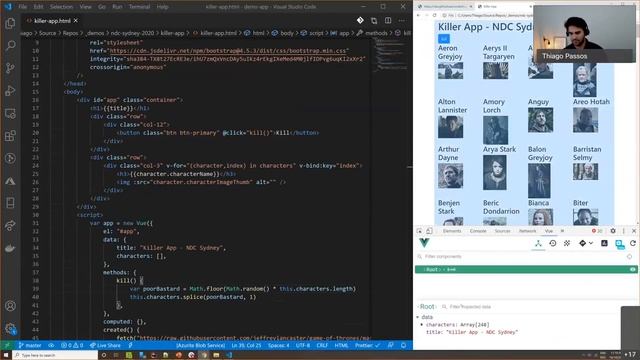The width and height of the screenshot is (640, 360).
Task: Click UTF-8 encoding status item
Action: (x=303, y=345)
